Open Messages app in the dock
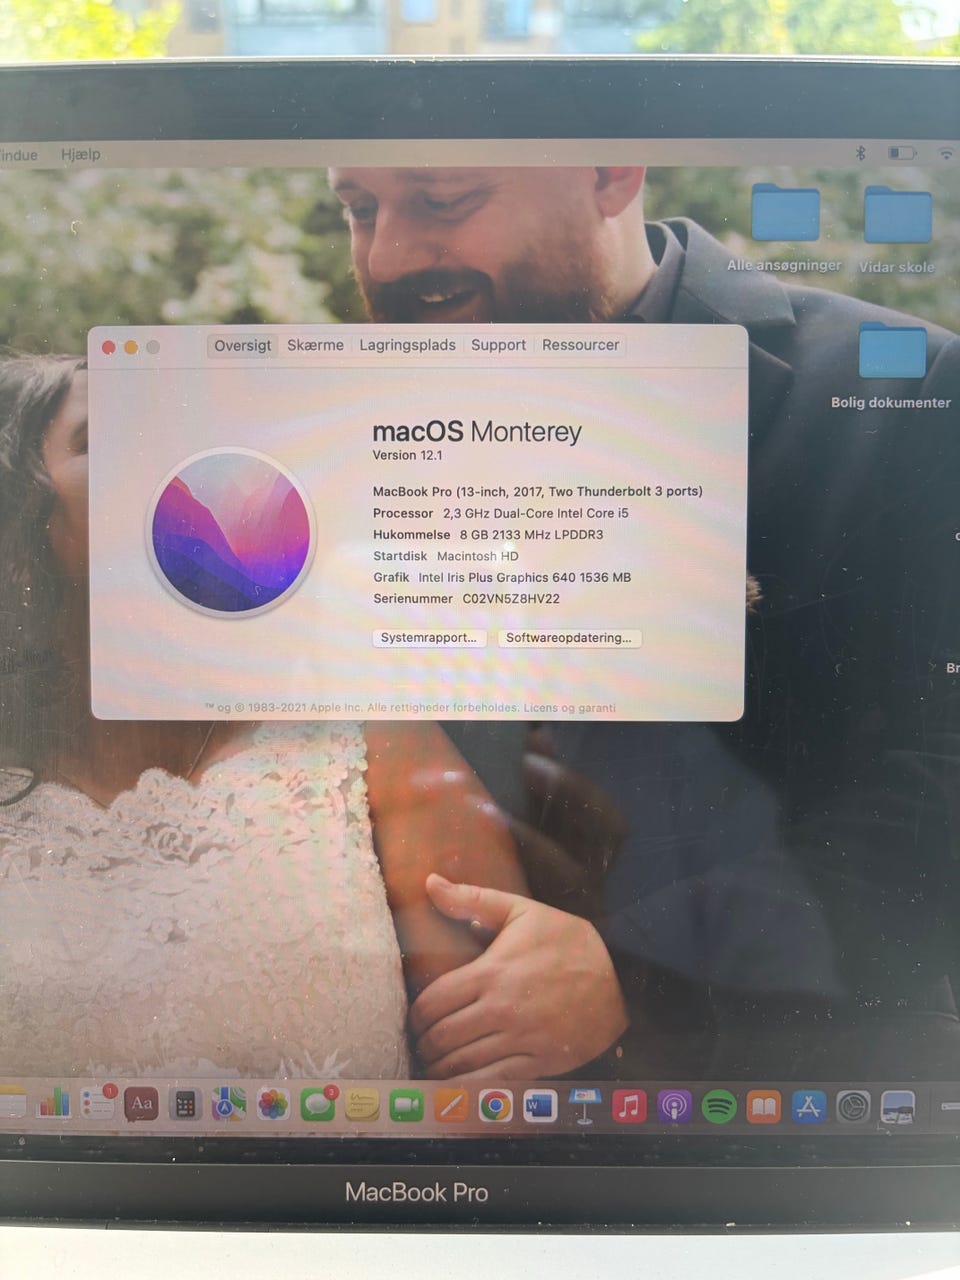The width and height of the screenshot is (960, 1280). pyautogui.click(x=318, y=1105)
